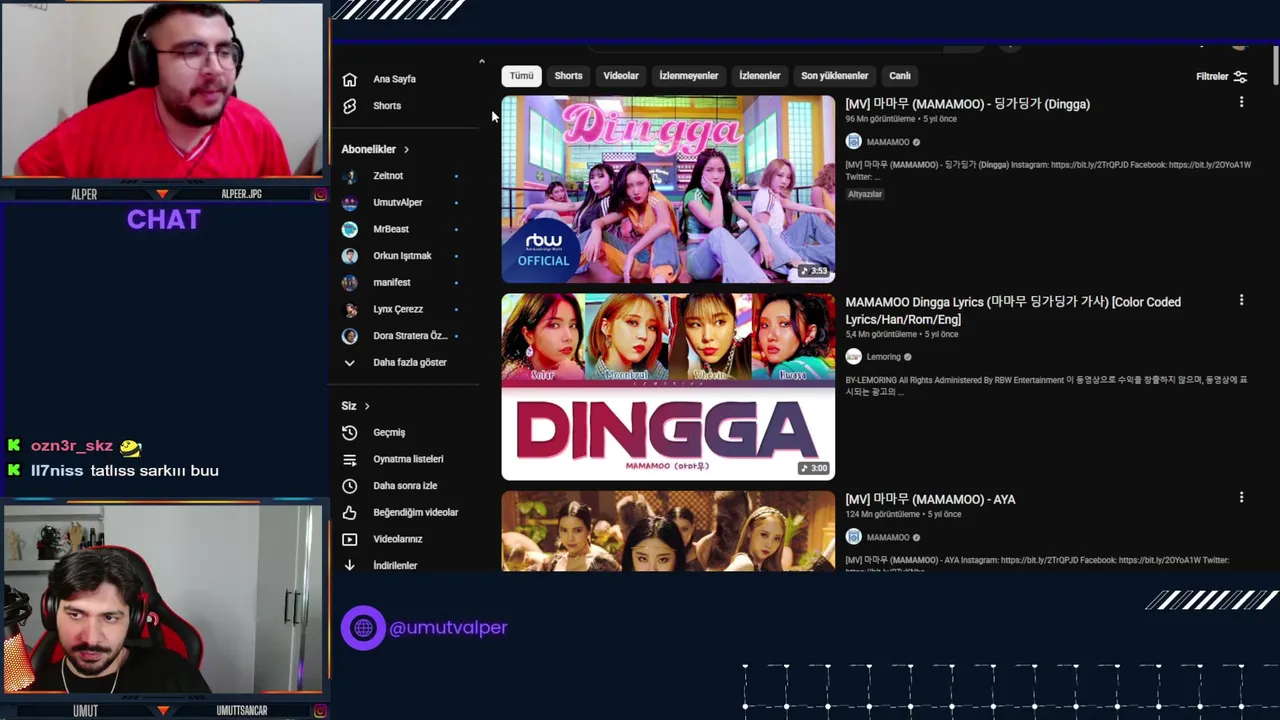Screen dimensions: 1280x720
Task: Select the Shorts filter chip
Action: tap(568, 76)
